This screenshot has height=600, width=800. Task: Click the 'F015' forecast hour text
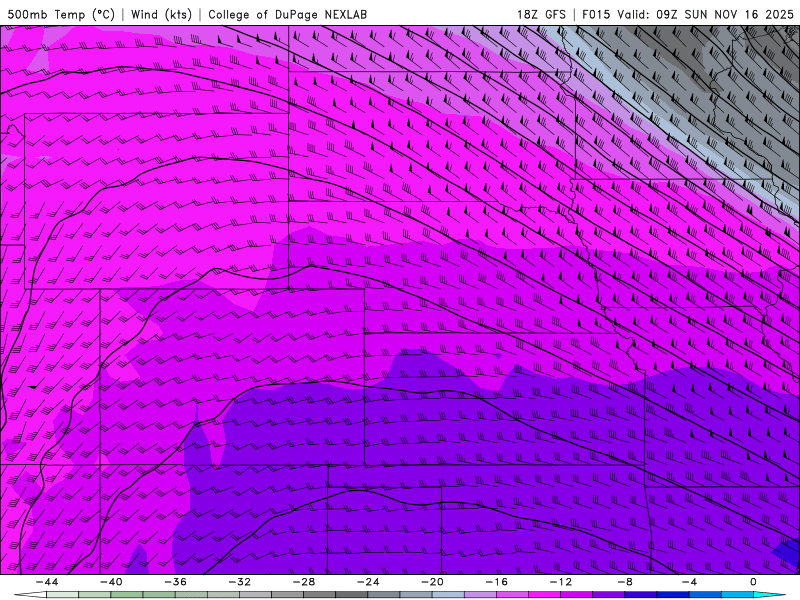pos(596,14)
